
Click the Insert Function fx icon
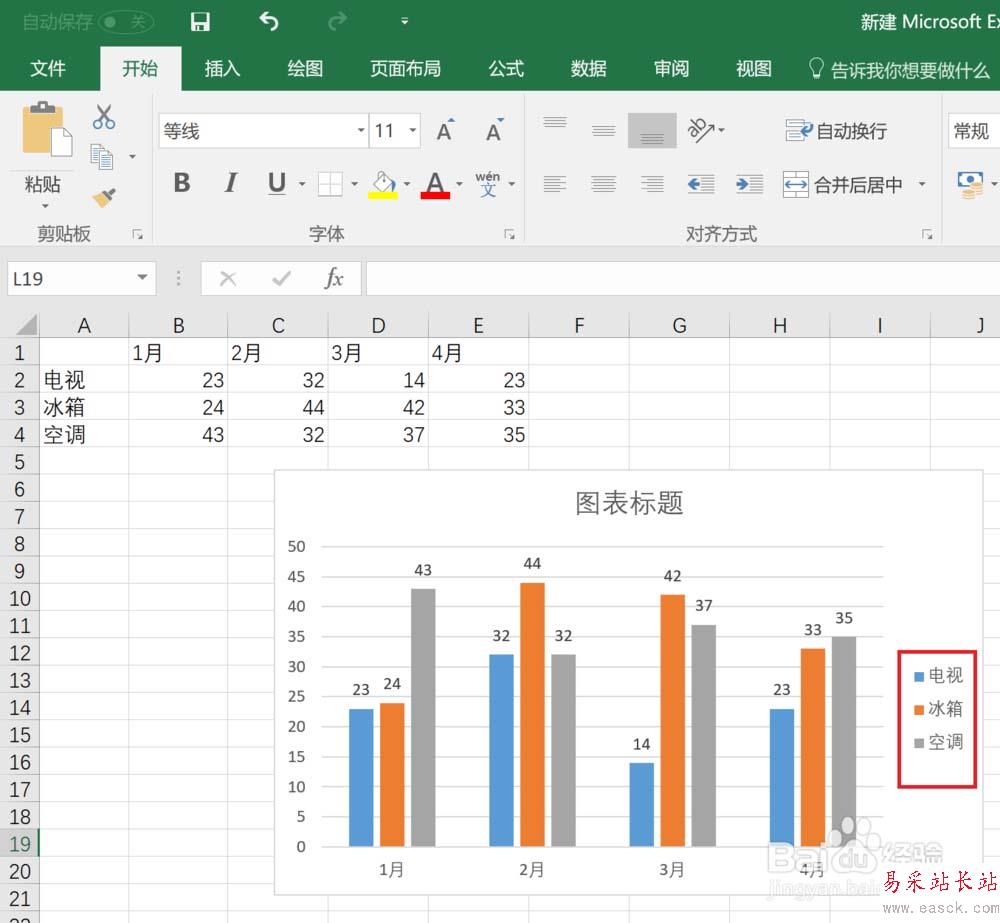[334, 279]
